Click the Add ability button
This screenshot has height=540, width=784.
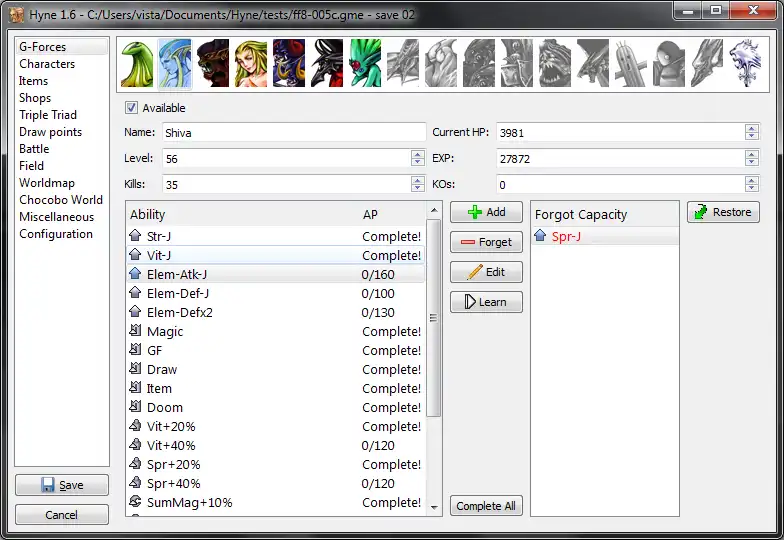pos(486,212)
